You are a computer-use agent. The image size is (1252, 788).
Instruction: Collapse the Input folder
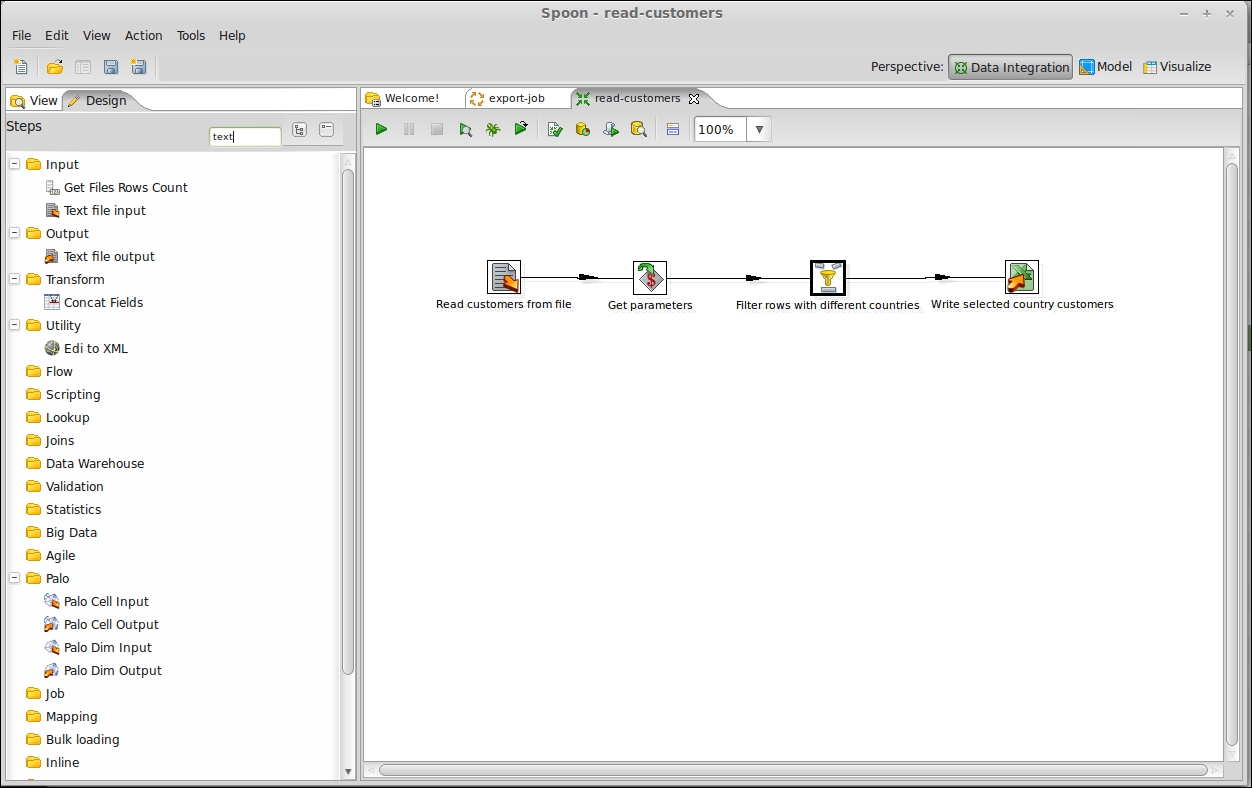15,164
